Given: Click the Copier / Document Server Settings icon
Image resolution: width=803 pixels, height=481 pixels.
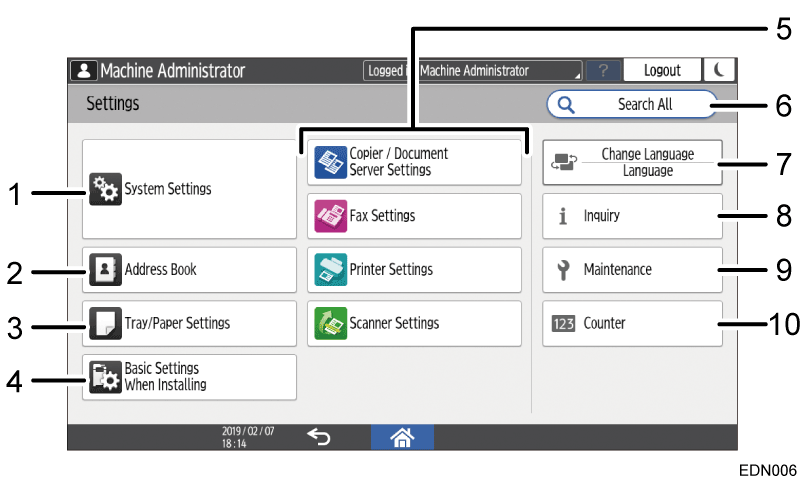Looking at the screenshot, I should click(x=329, y=162).
